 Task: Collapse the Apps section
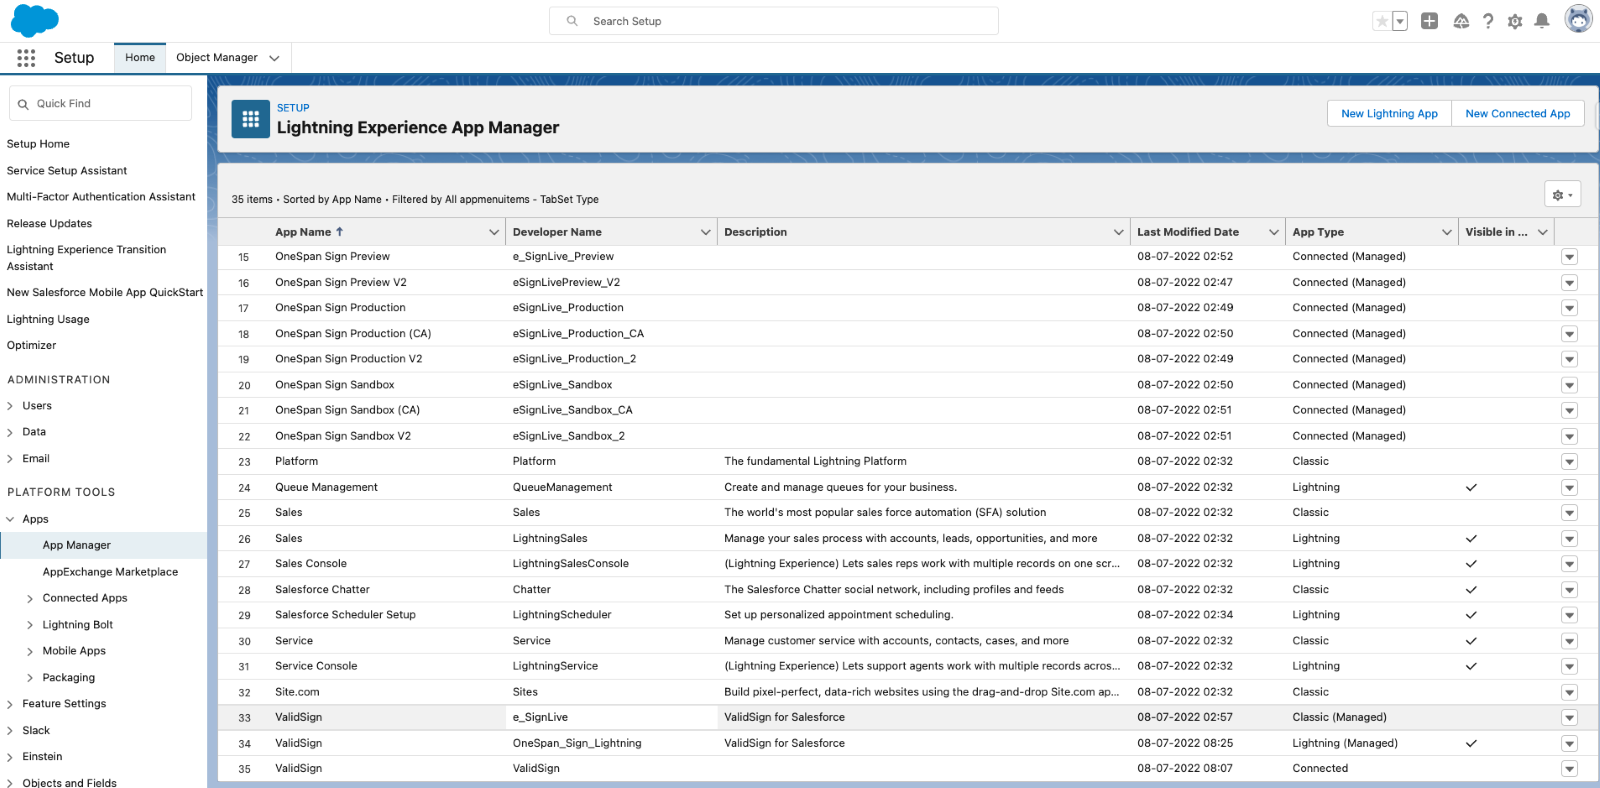(x=10, y=519)
